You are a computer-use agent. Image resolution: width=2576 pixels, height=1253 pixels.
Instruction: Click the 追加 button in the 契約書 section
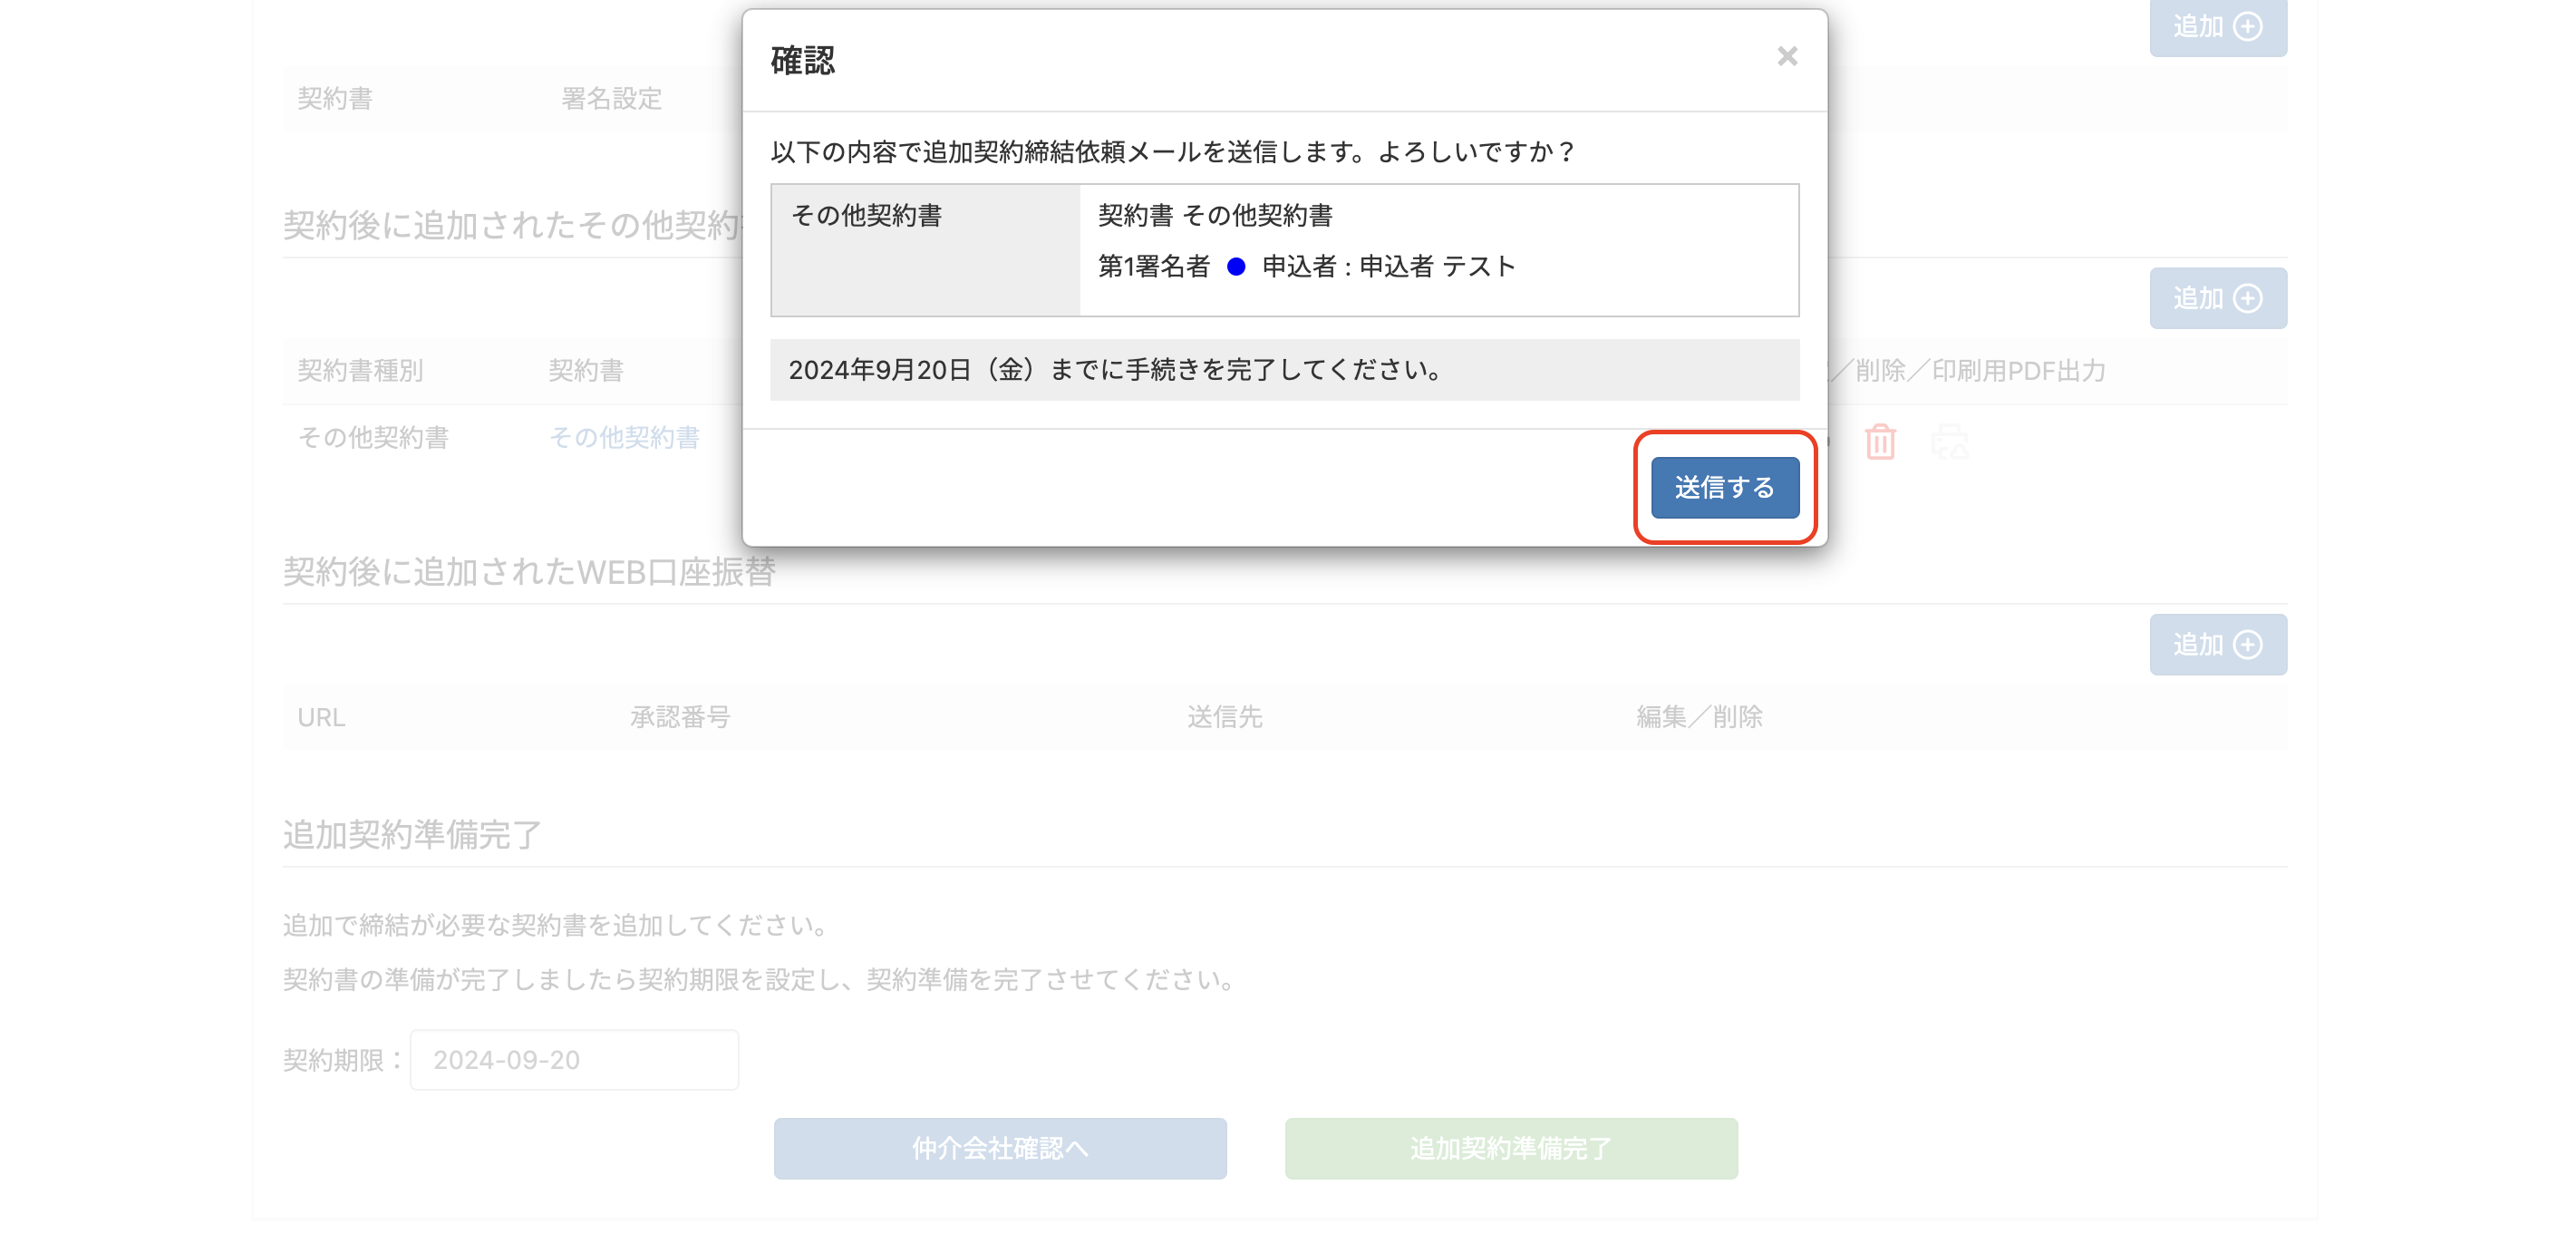click(x=2217, y=27)
